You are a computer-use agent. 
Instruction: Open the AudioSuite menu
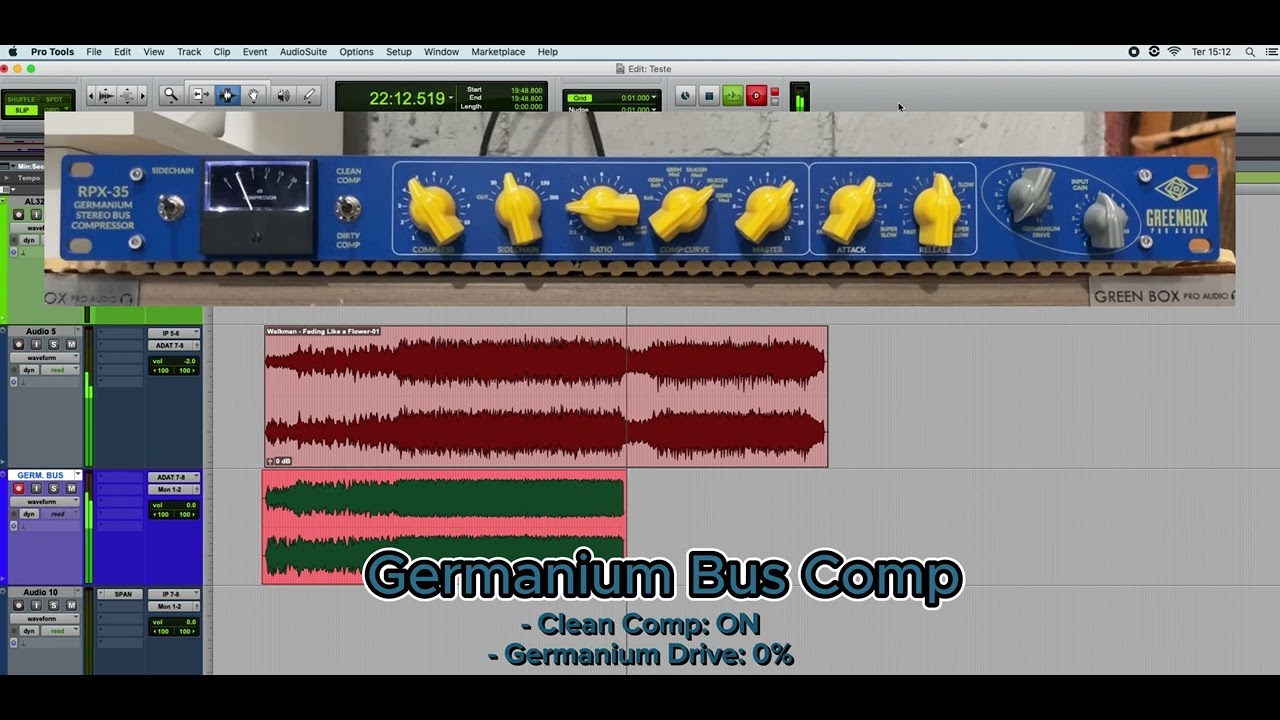pos(303,52)
